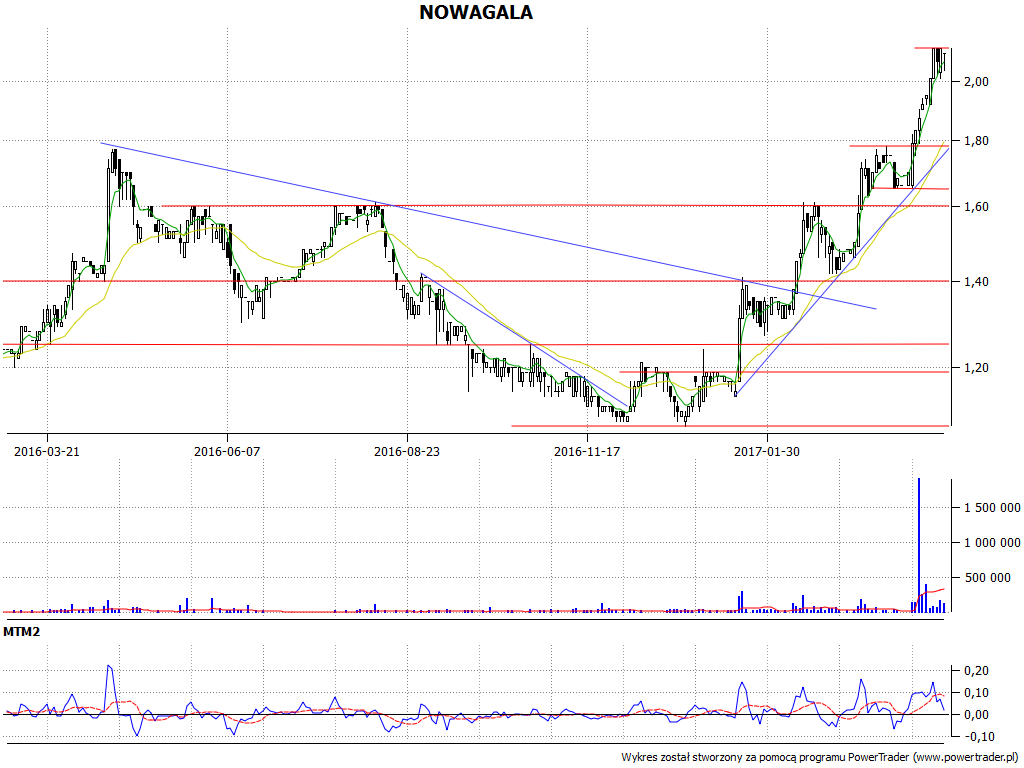
Task: Open the PowerTrader credit footer text
Action: 821,758
